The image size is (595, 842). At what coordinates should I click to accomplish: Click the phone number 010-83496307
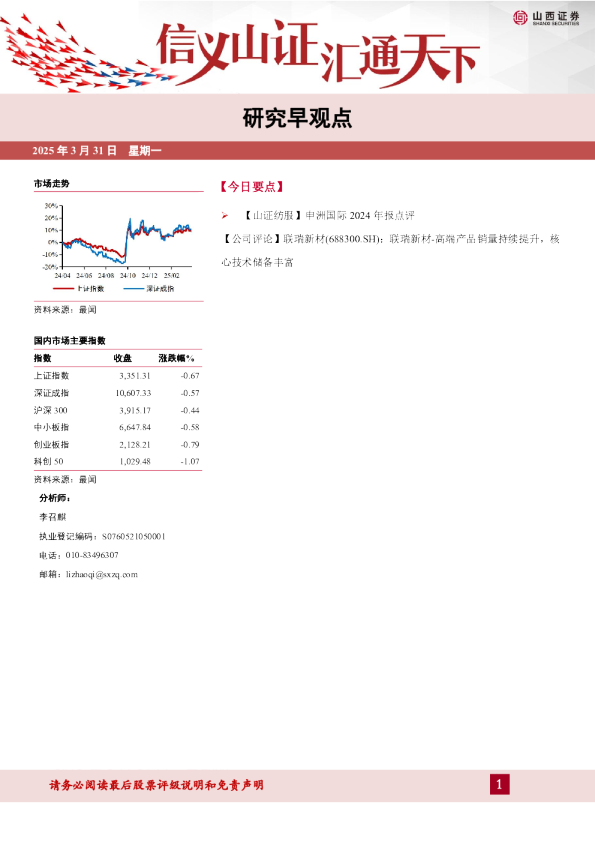92,555
